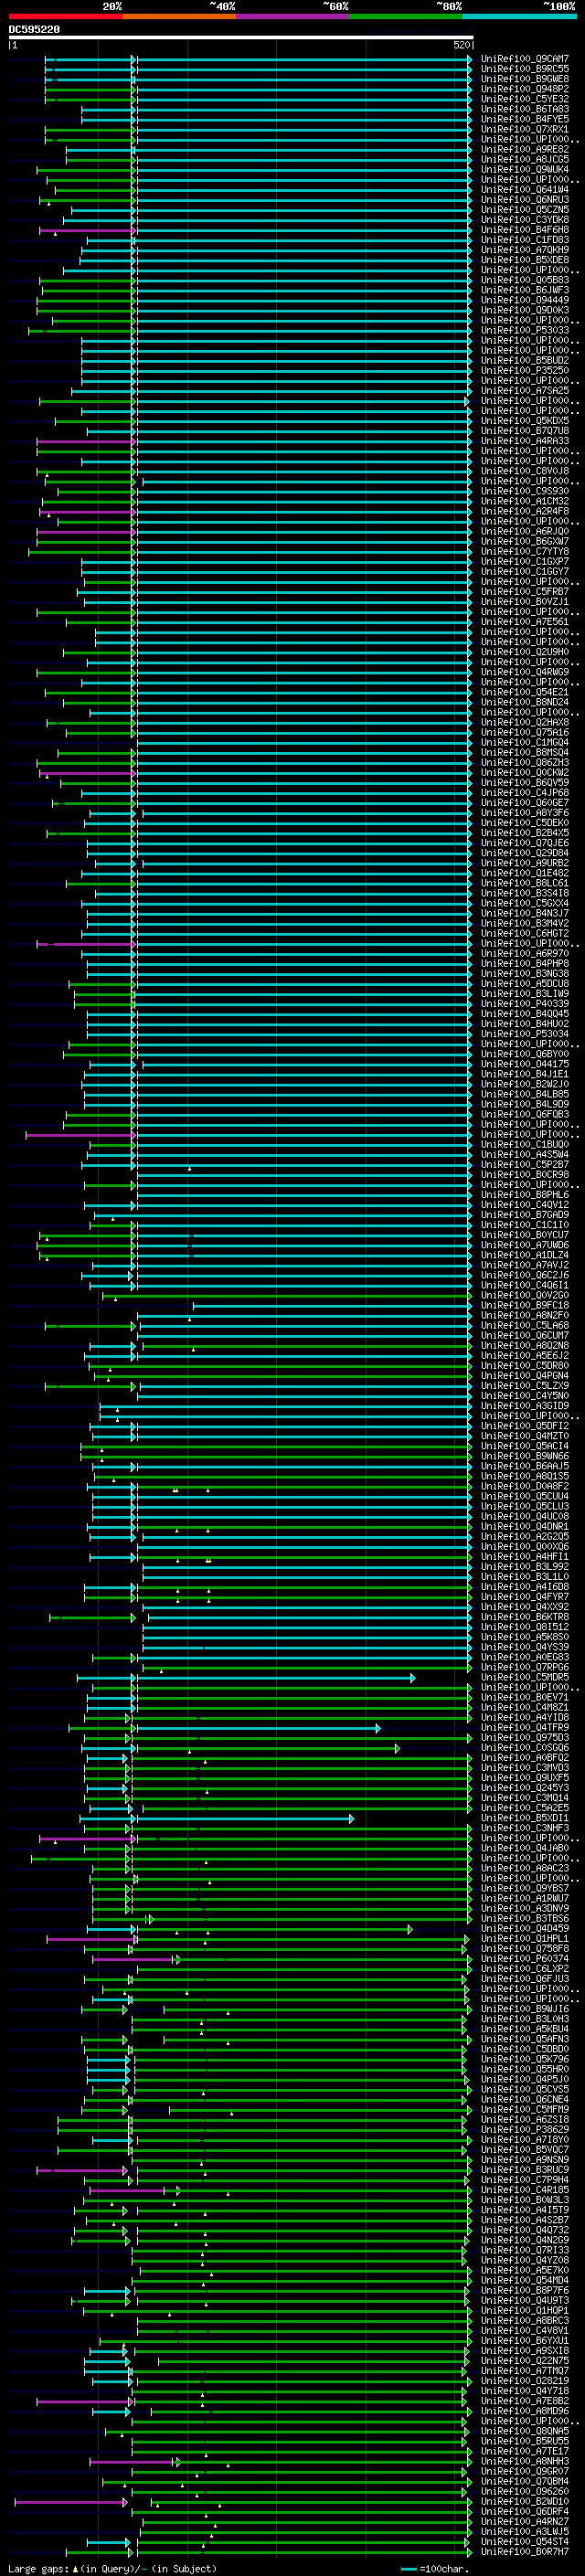Click hit label UniRef100_Q641W4
The image size is (585, 2576).
tap(525, 189)
